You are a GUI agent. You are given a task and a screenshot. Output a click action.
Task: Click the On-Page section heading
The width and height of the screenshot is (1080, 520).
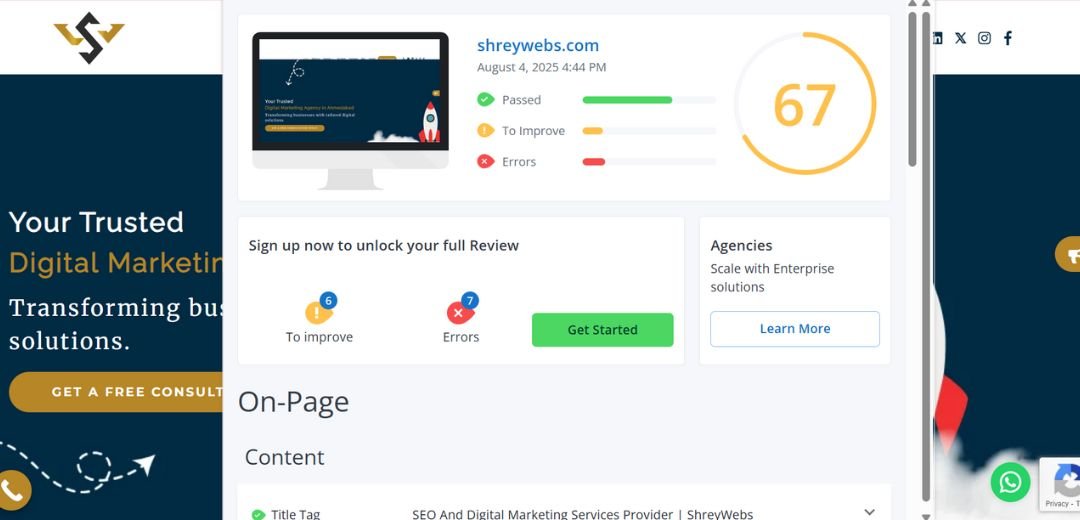(293, 402)
